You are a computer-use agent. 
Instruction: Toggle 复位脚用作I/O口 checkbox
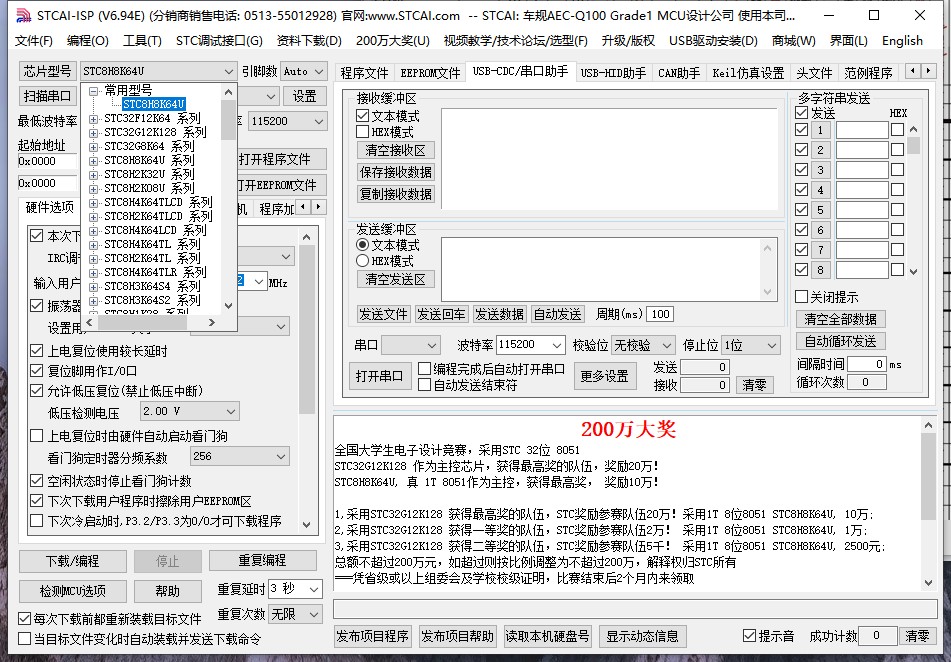click(x=36, y=371)
